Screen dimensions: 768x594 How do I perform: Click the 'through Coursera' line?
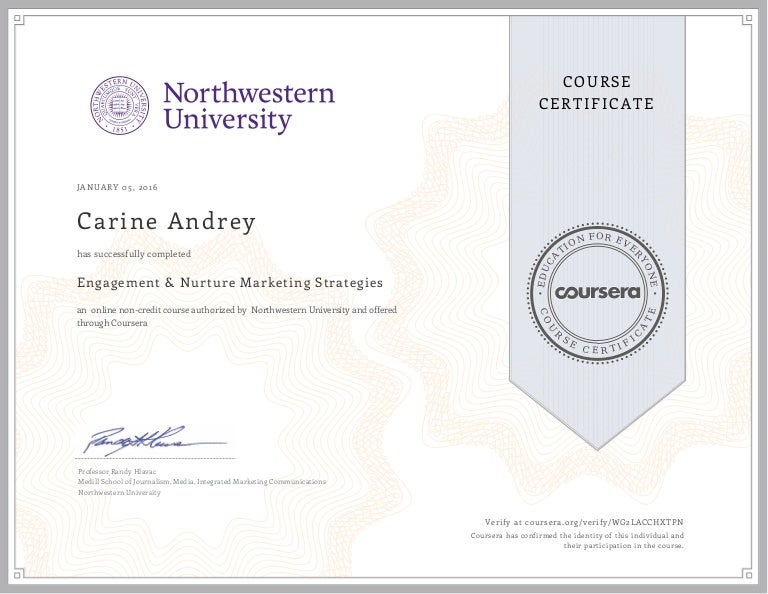click(112, 323)
